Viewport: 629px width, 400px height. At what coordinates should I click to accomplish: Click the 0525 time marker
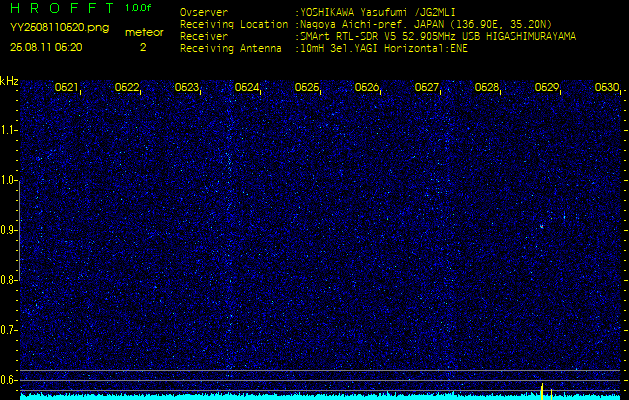point(307,87)
